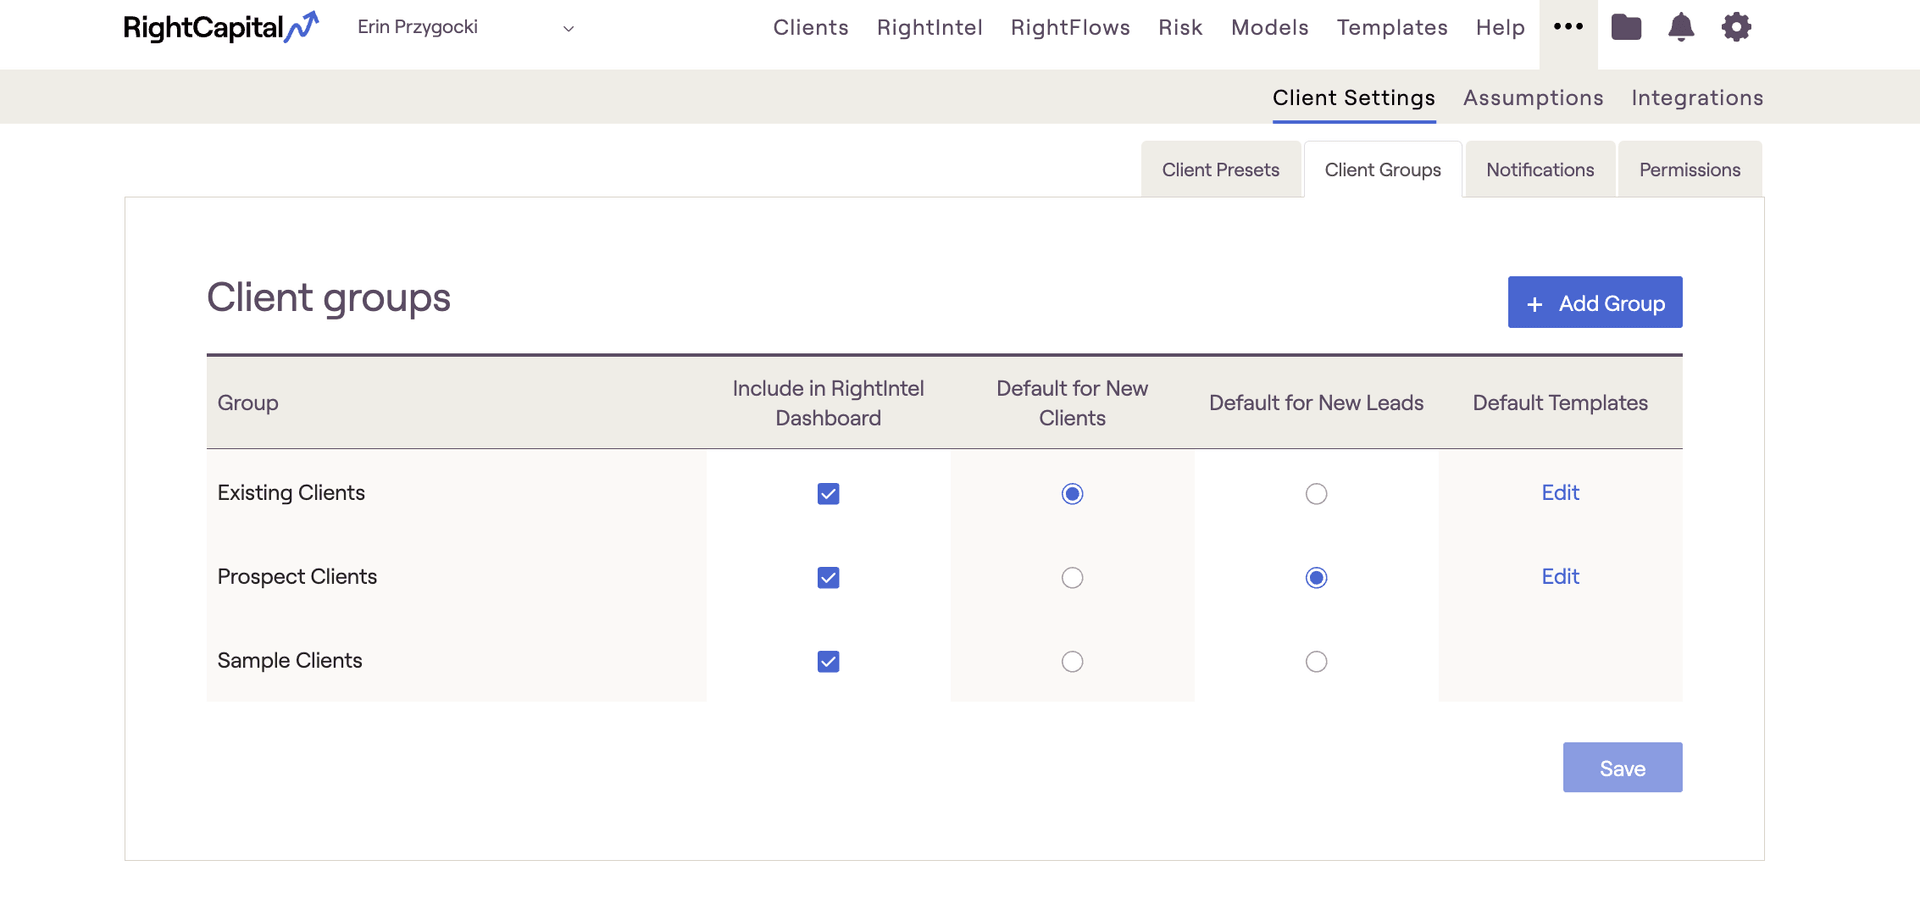Open the Help menu

pos(1500,27)
